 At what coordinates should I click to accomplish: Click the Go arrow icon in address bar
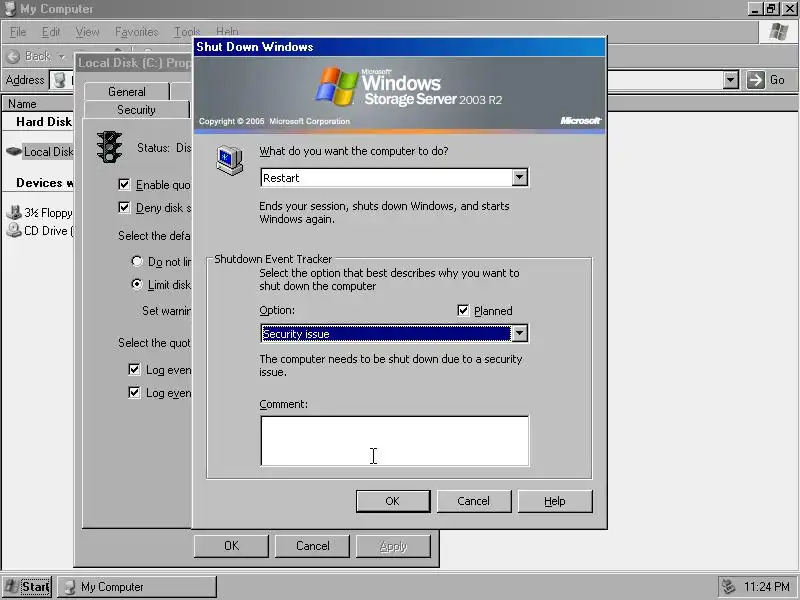point(756,80)
